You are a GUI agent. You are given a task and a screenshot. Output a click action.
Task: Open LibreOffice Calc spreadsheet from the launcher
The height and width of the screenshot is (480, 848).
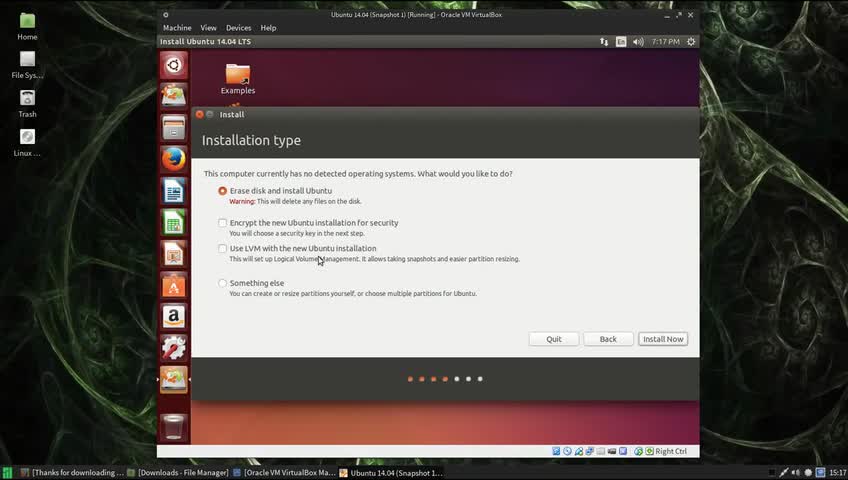tap(174, 223)
